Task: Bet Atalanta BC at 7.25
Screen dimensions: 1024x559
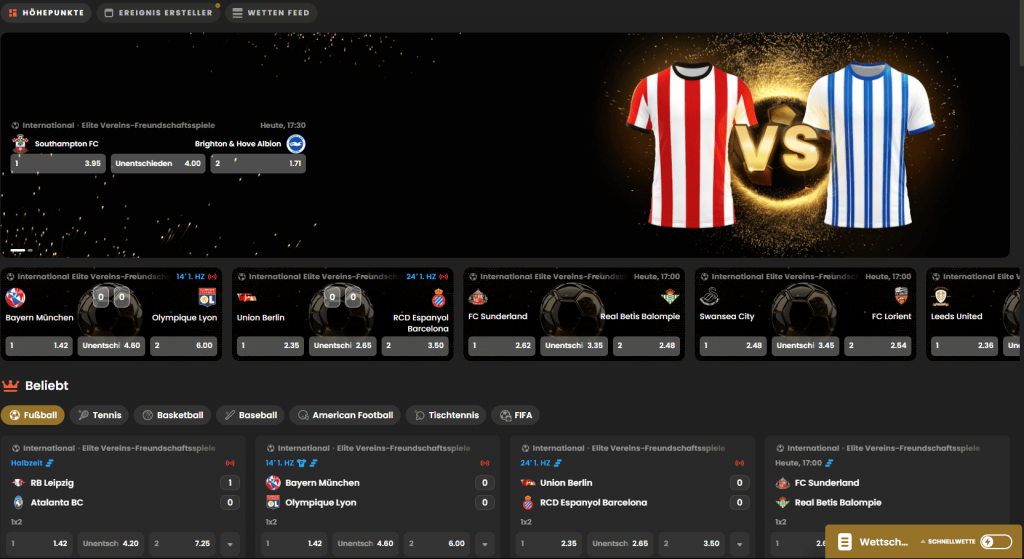Action: (182, 543)
